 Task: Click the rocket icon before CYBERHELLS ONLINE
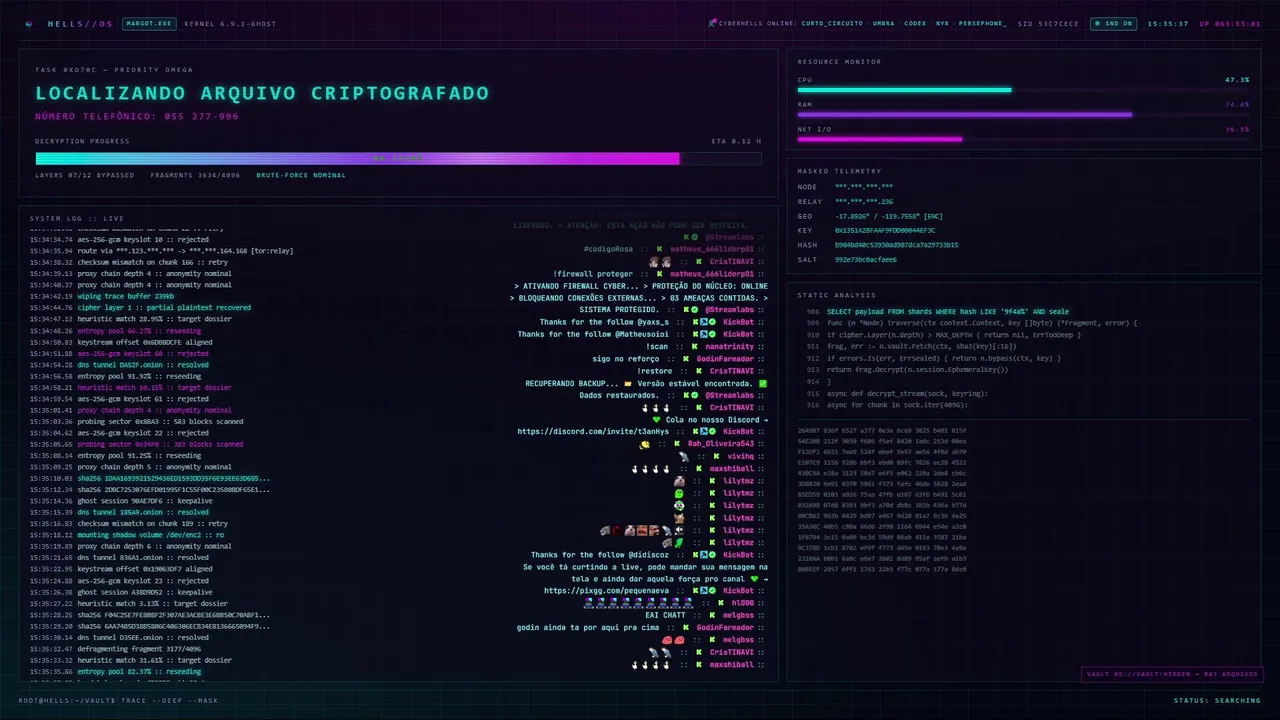click(x=712, y=23)
